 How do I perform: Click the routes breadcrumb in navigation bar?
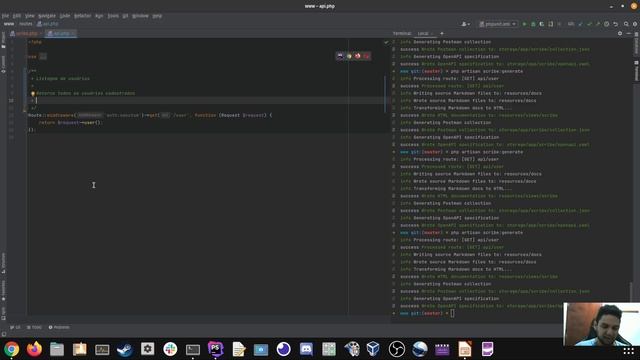coord(25,24)
